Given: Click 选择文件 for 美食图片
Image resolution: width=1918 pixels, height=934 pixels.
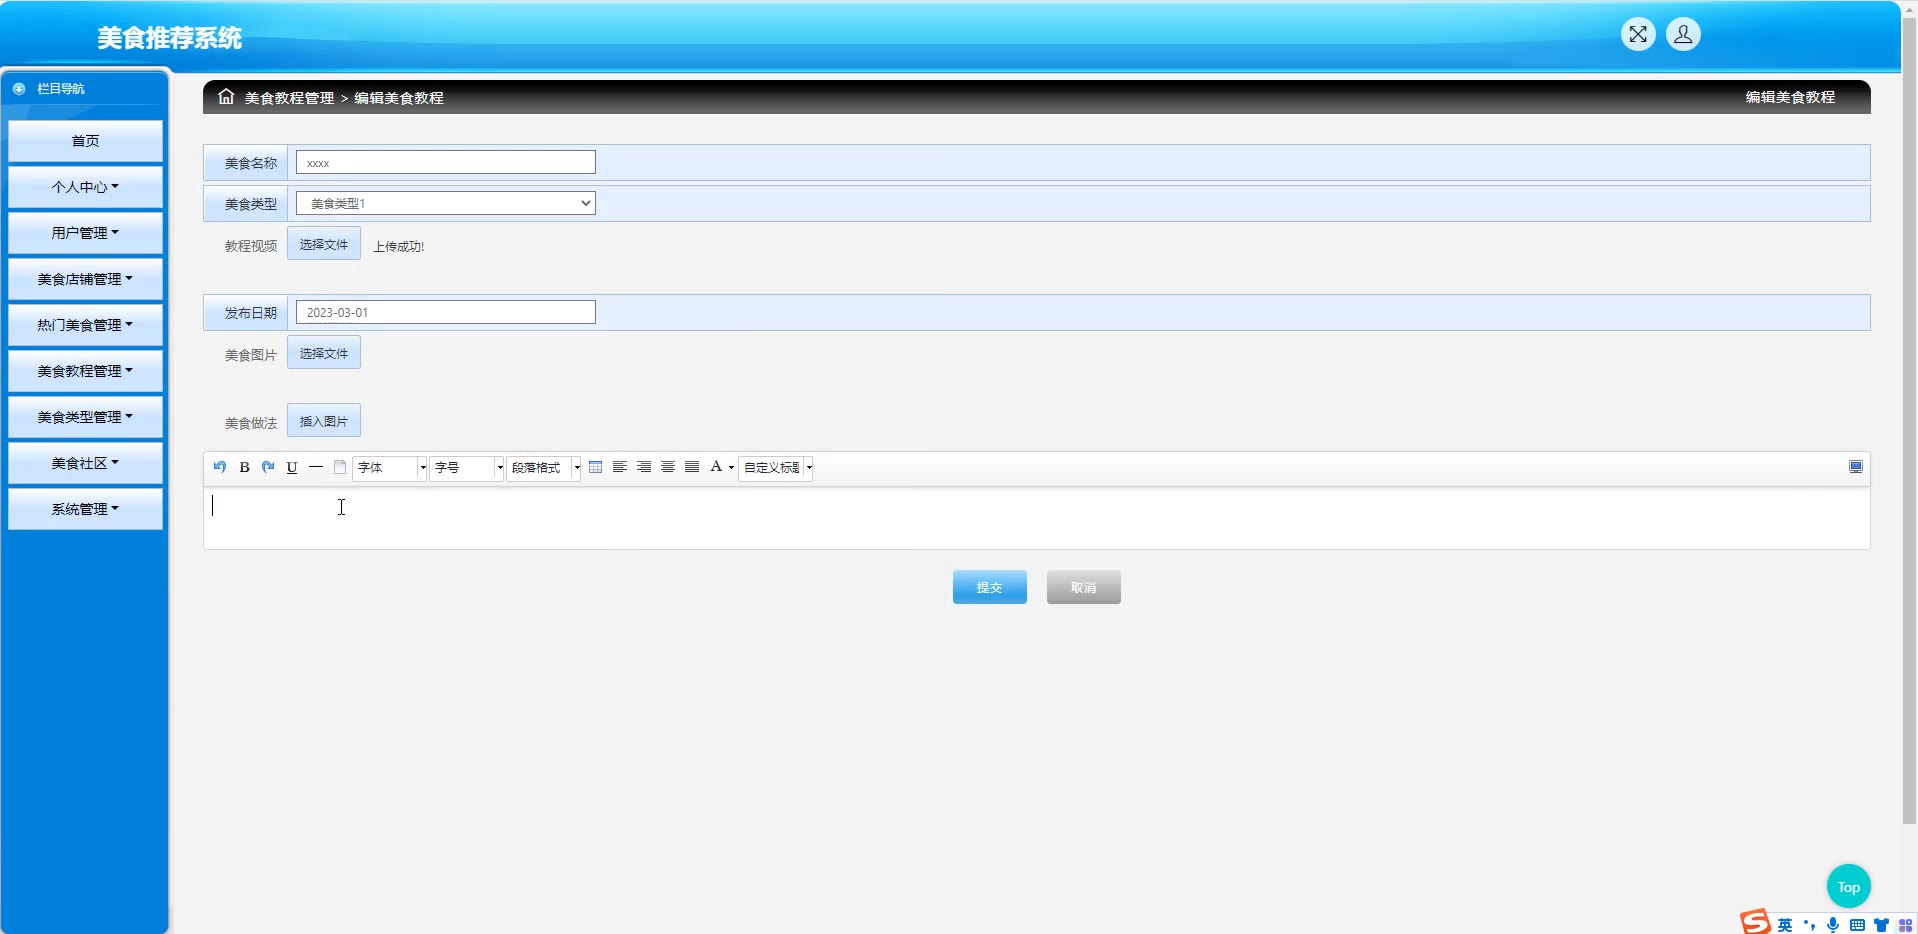Looking at the screenshot, I should point(324,353).
